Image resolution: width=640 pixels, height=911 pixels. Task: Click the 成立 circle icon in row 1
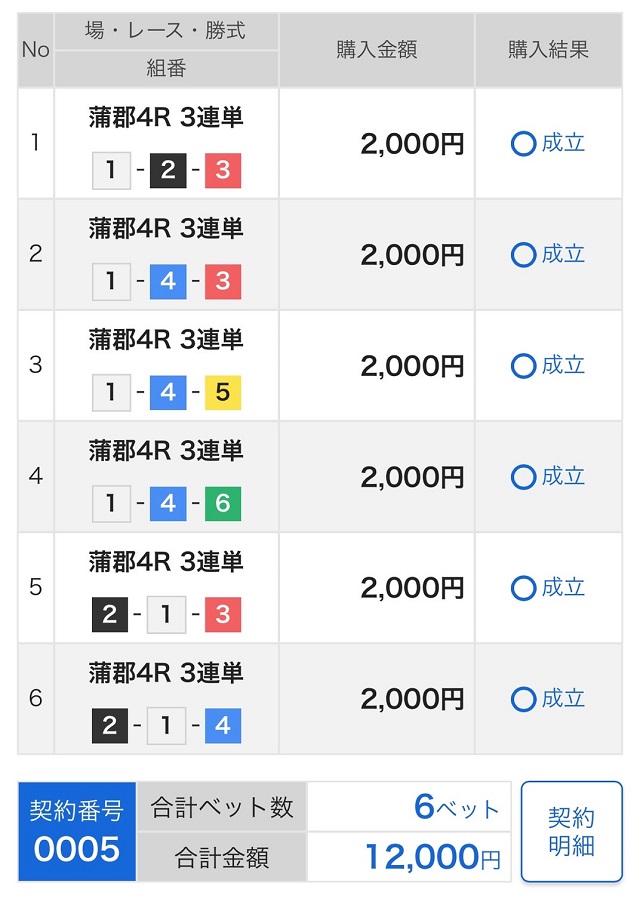pyautogui.click(x=523, y=144)
